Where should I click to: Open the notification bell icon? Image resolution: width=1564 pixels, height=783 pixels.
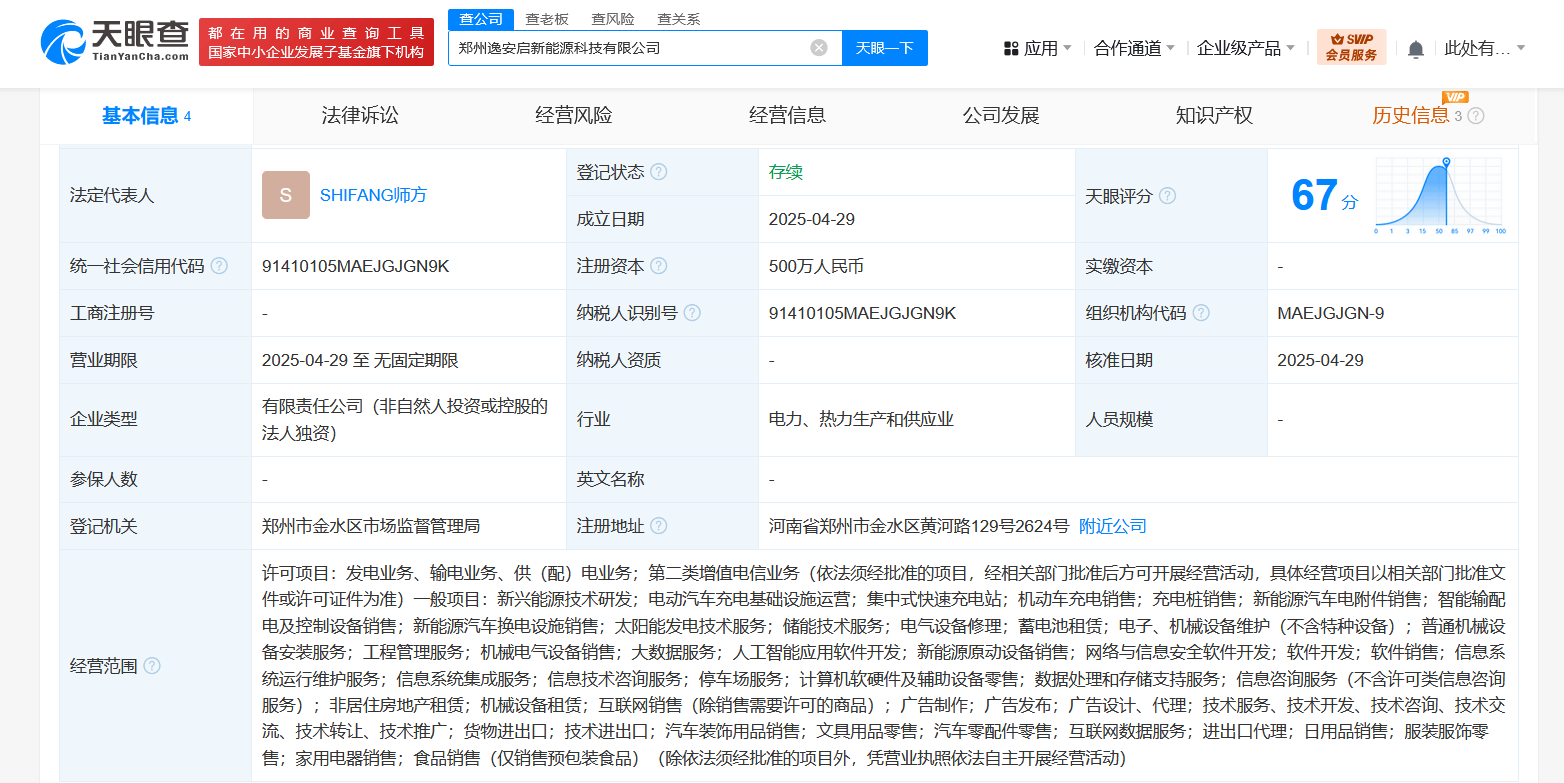click(x=1416, y=49)
